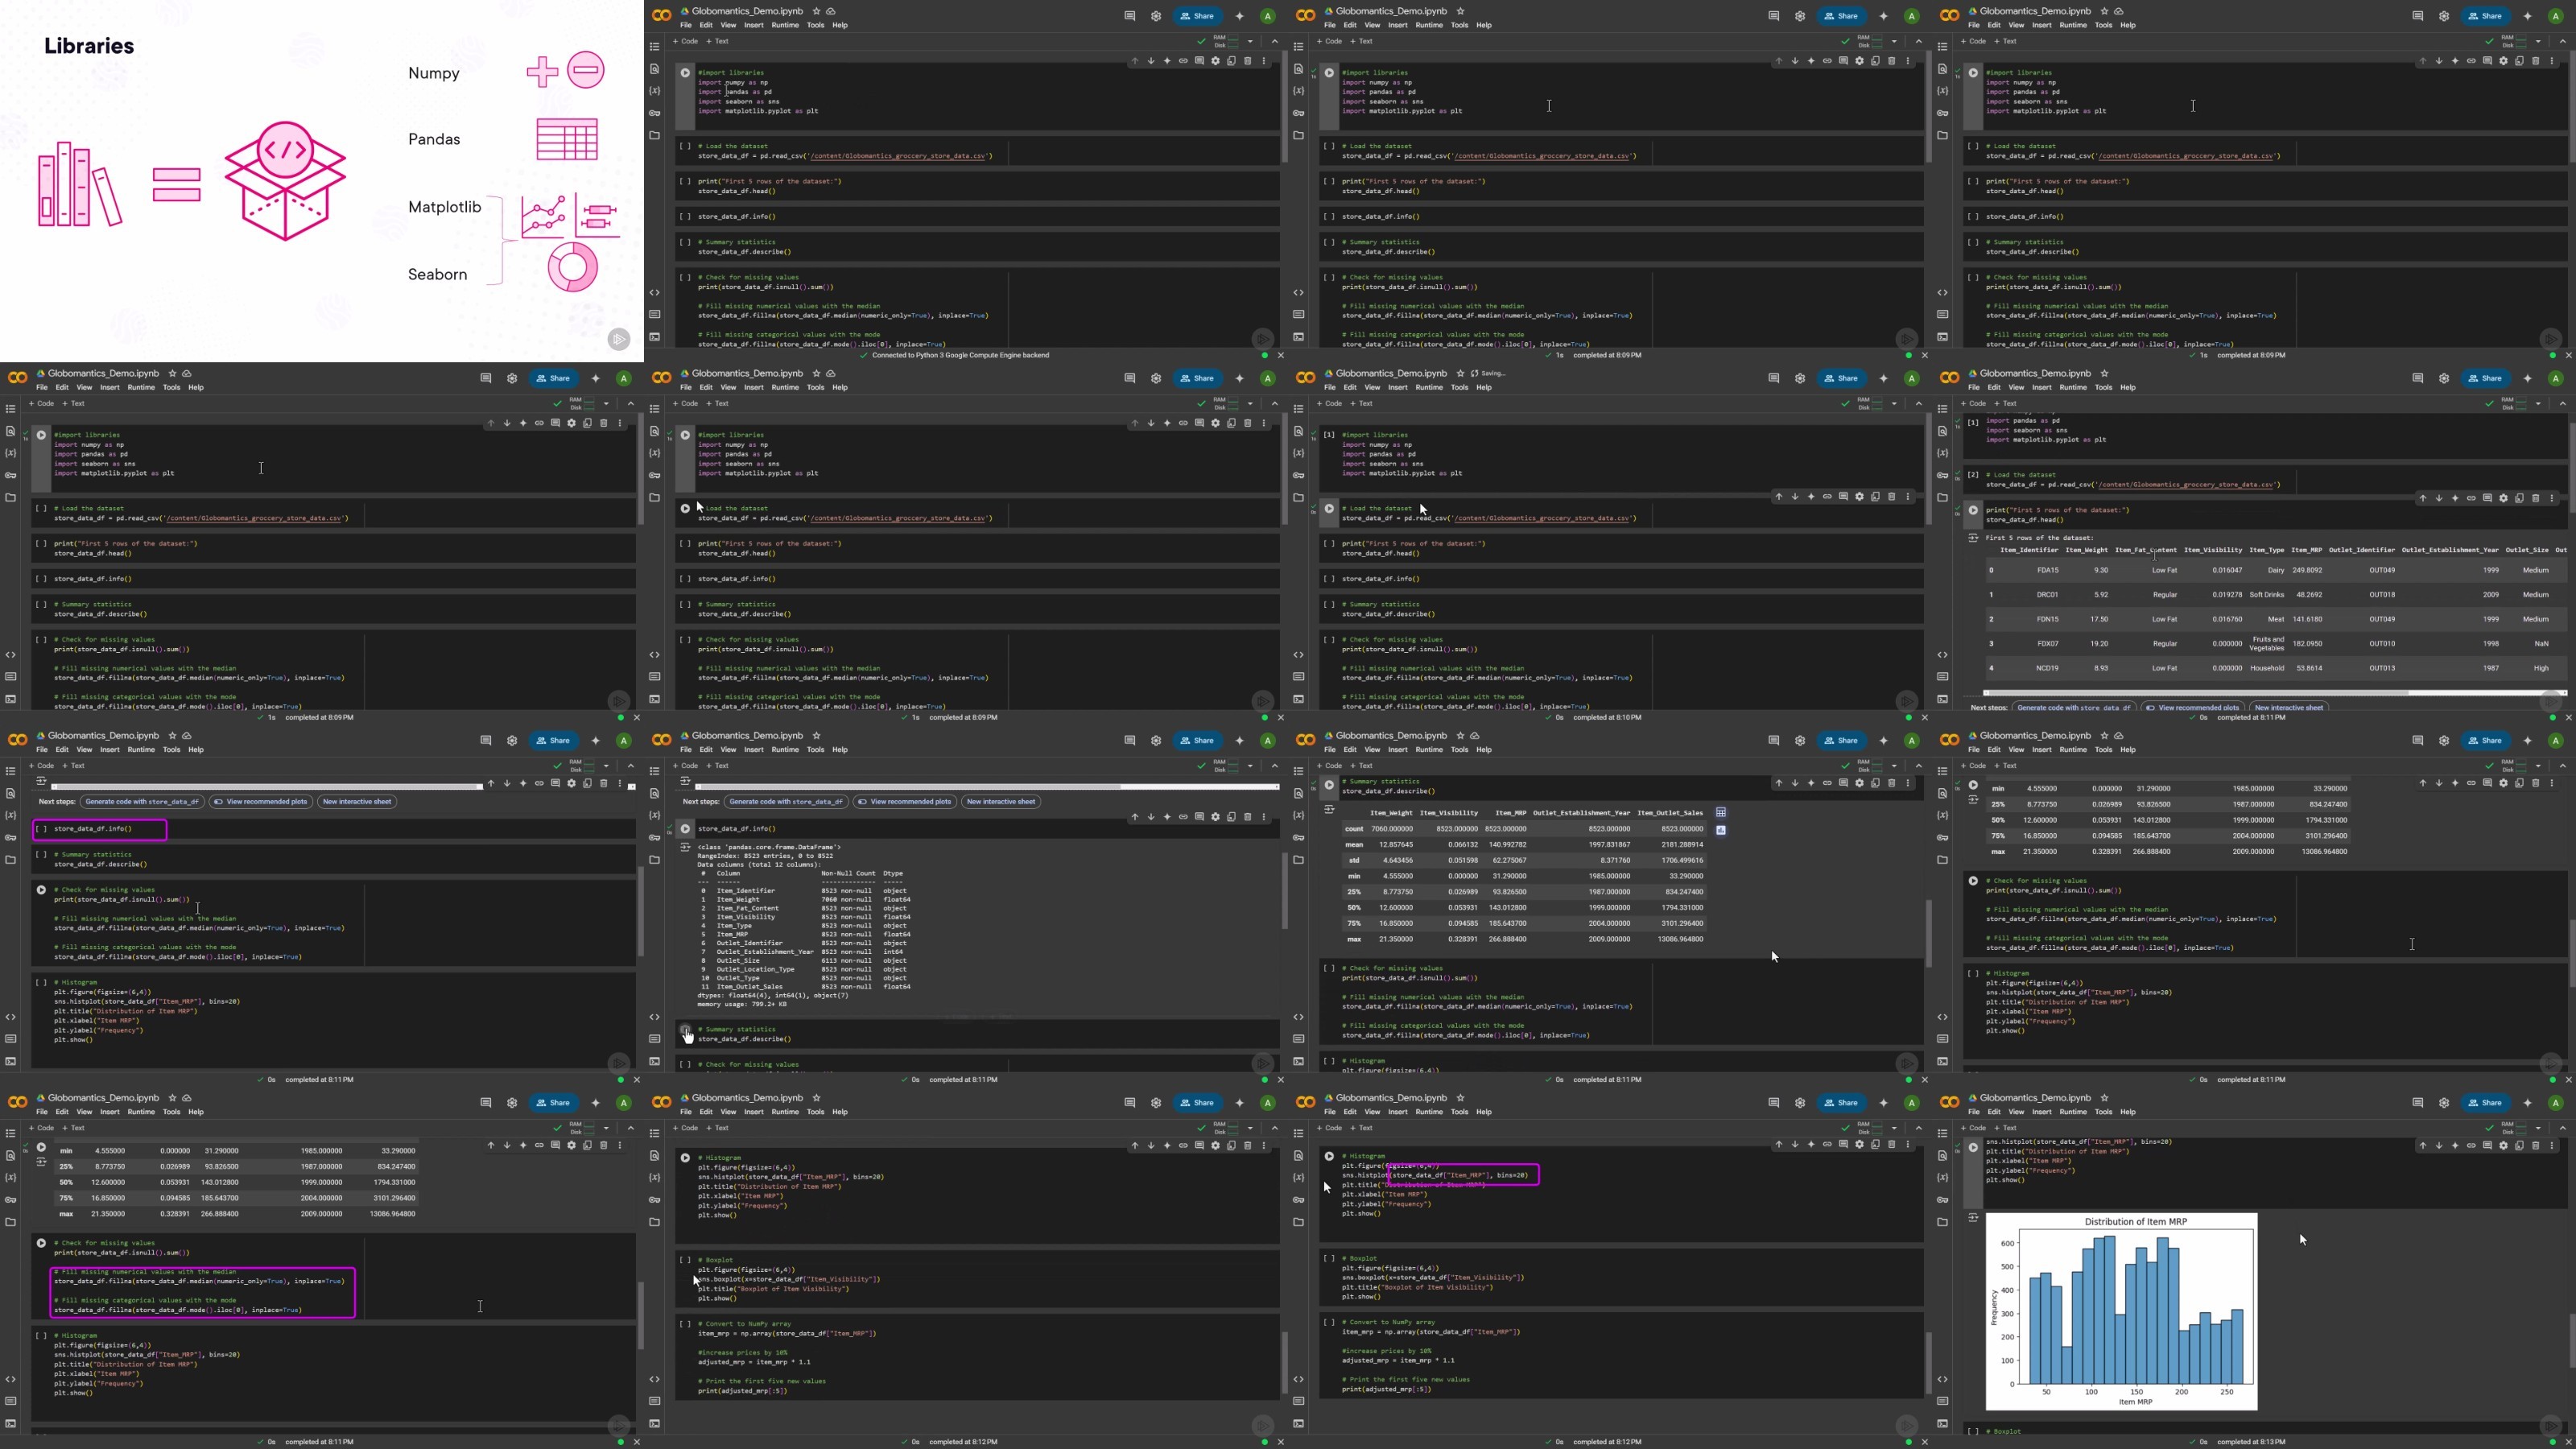Viewport: 2576px width, 1449px height.
Task: Click empty brackets of Boxplot cell, histogram chart frame
Action: tap(1973, 1431)
